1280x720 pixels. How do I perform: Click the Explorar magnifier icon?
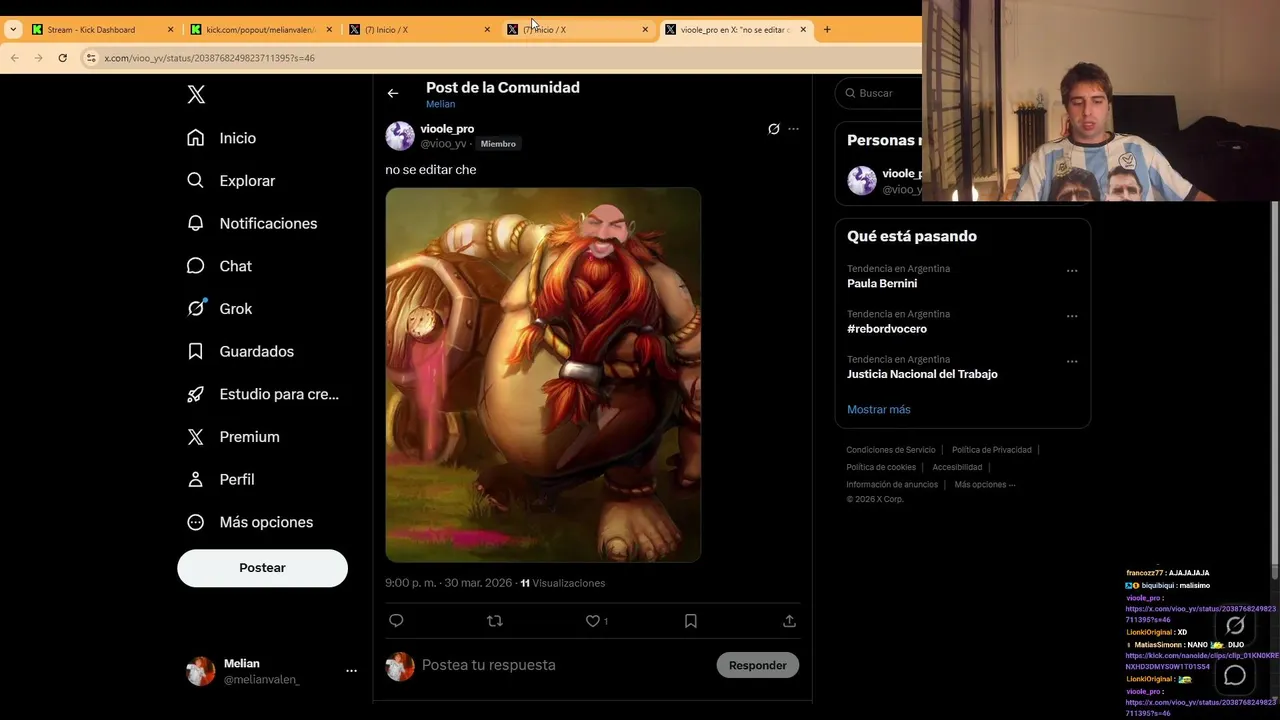(x=196, y=181)
